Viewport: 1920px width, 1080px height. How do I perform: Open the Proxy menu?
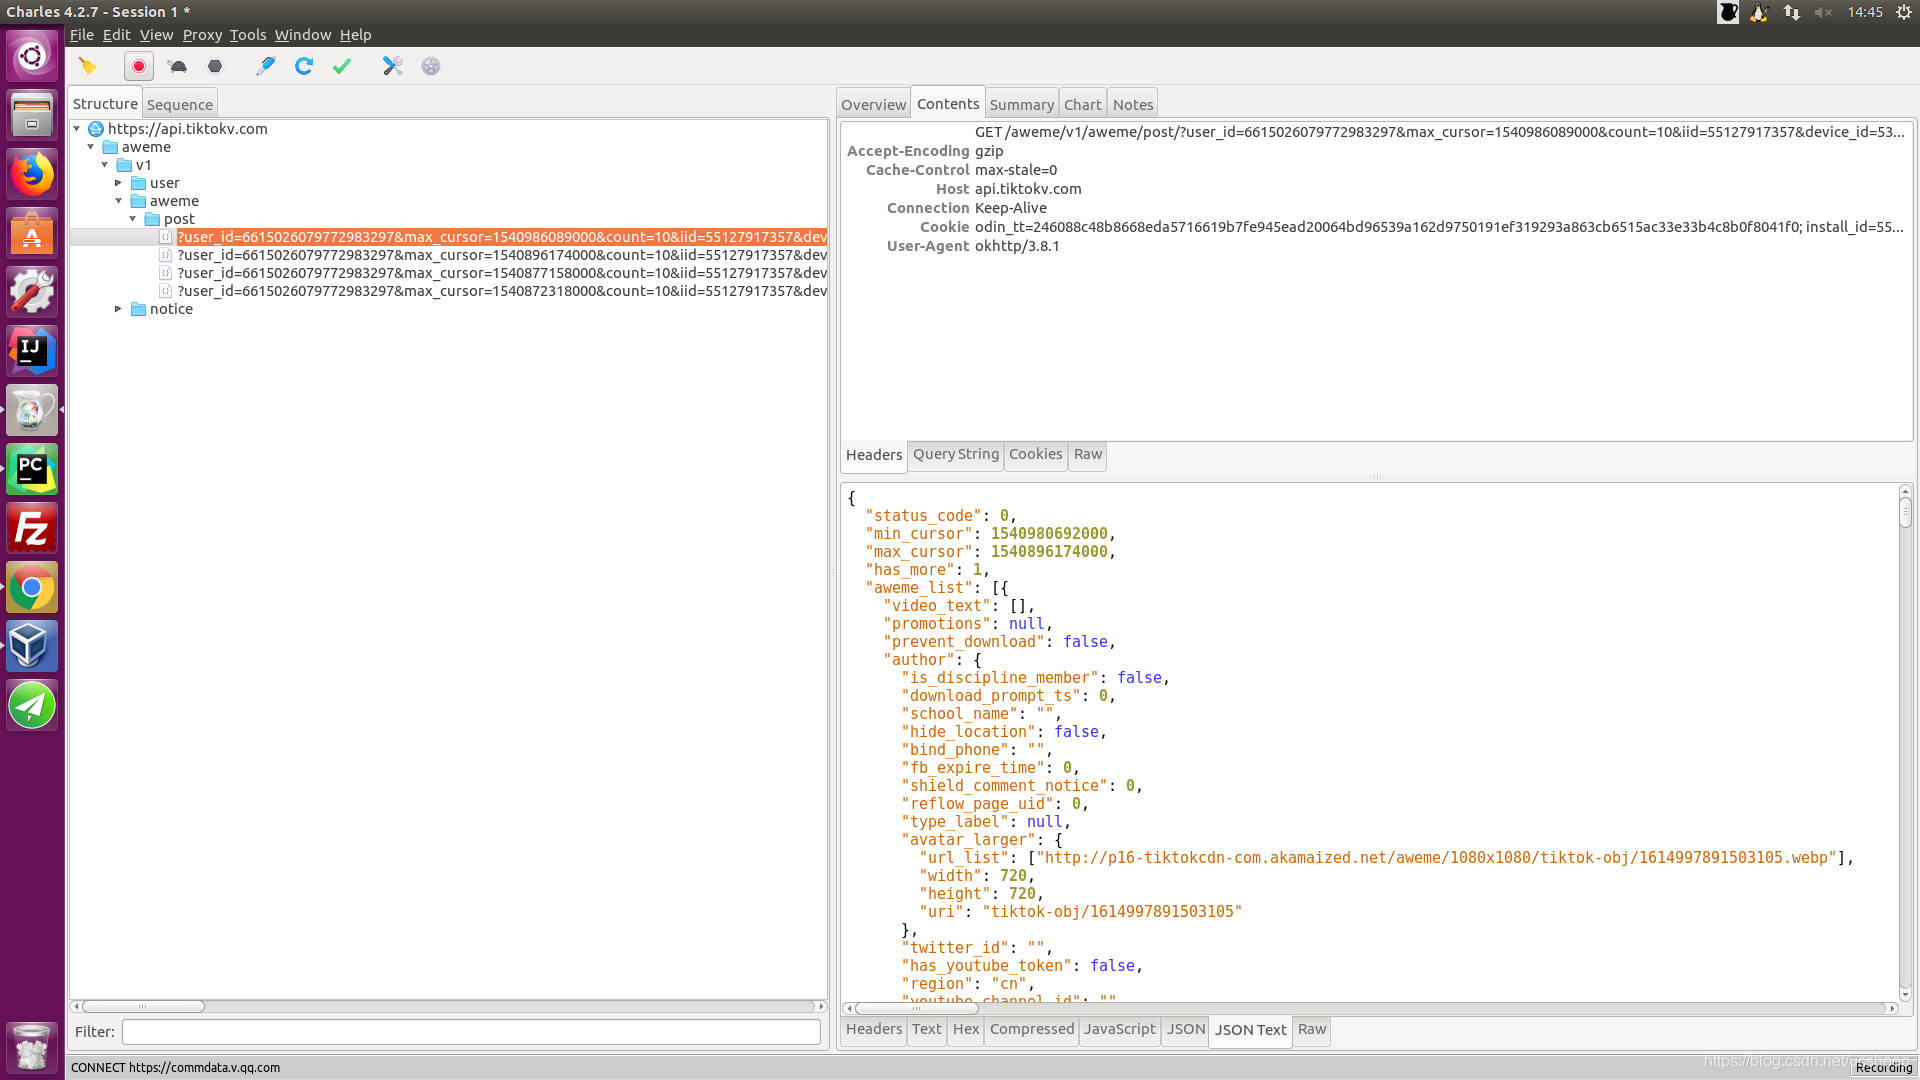[x=202, y=35]
